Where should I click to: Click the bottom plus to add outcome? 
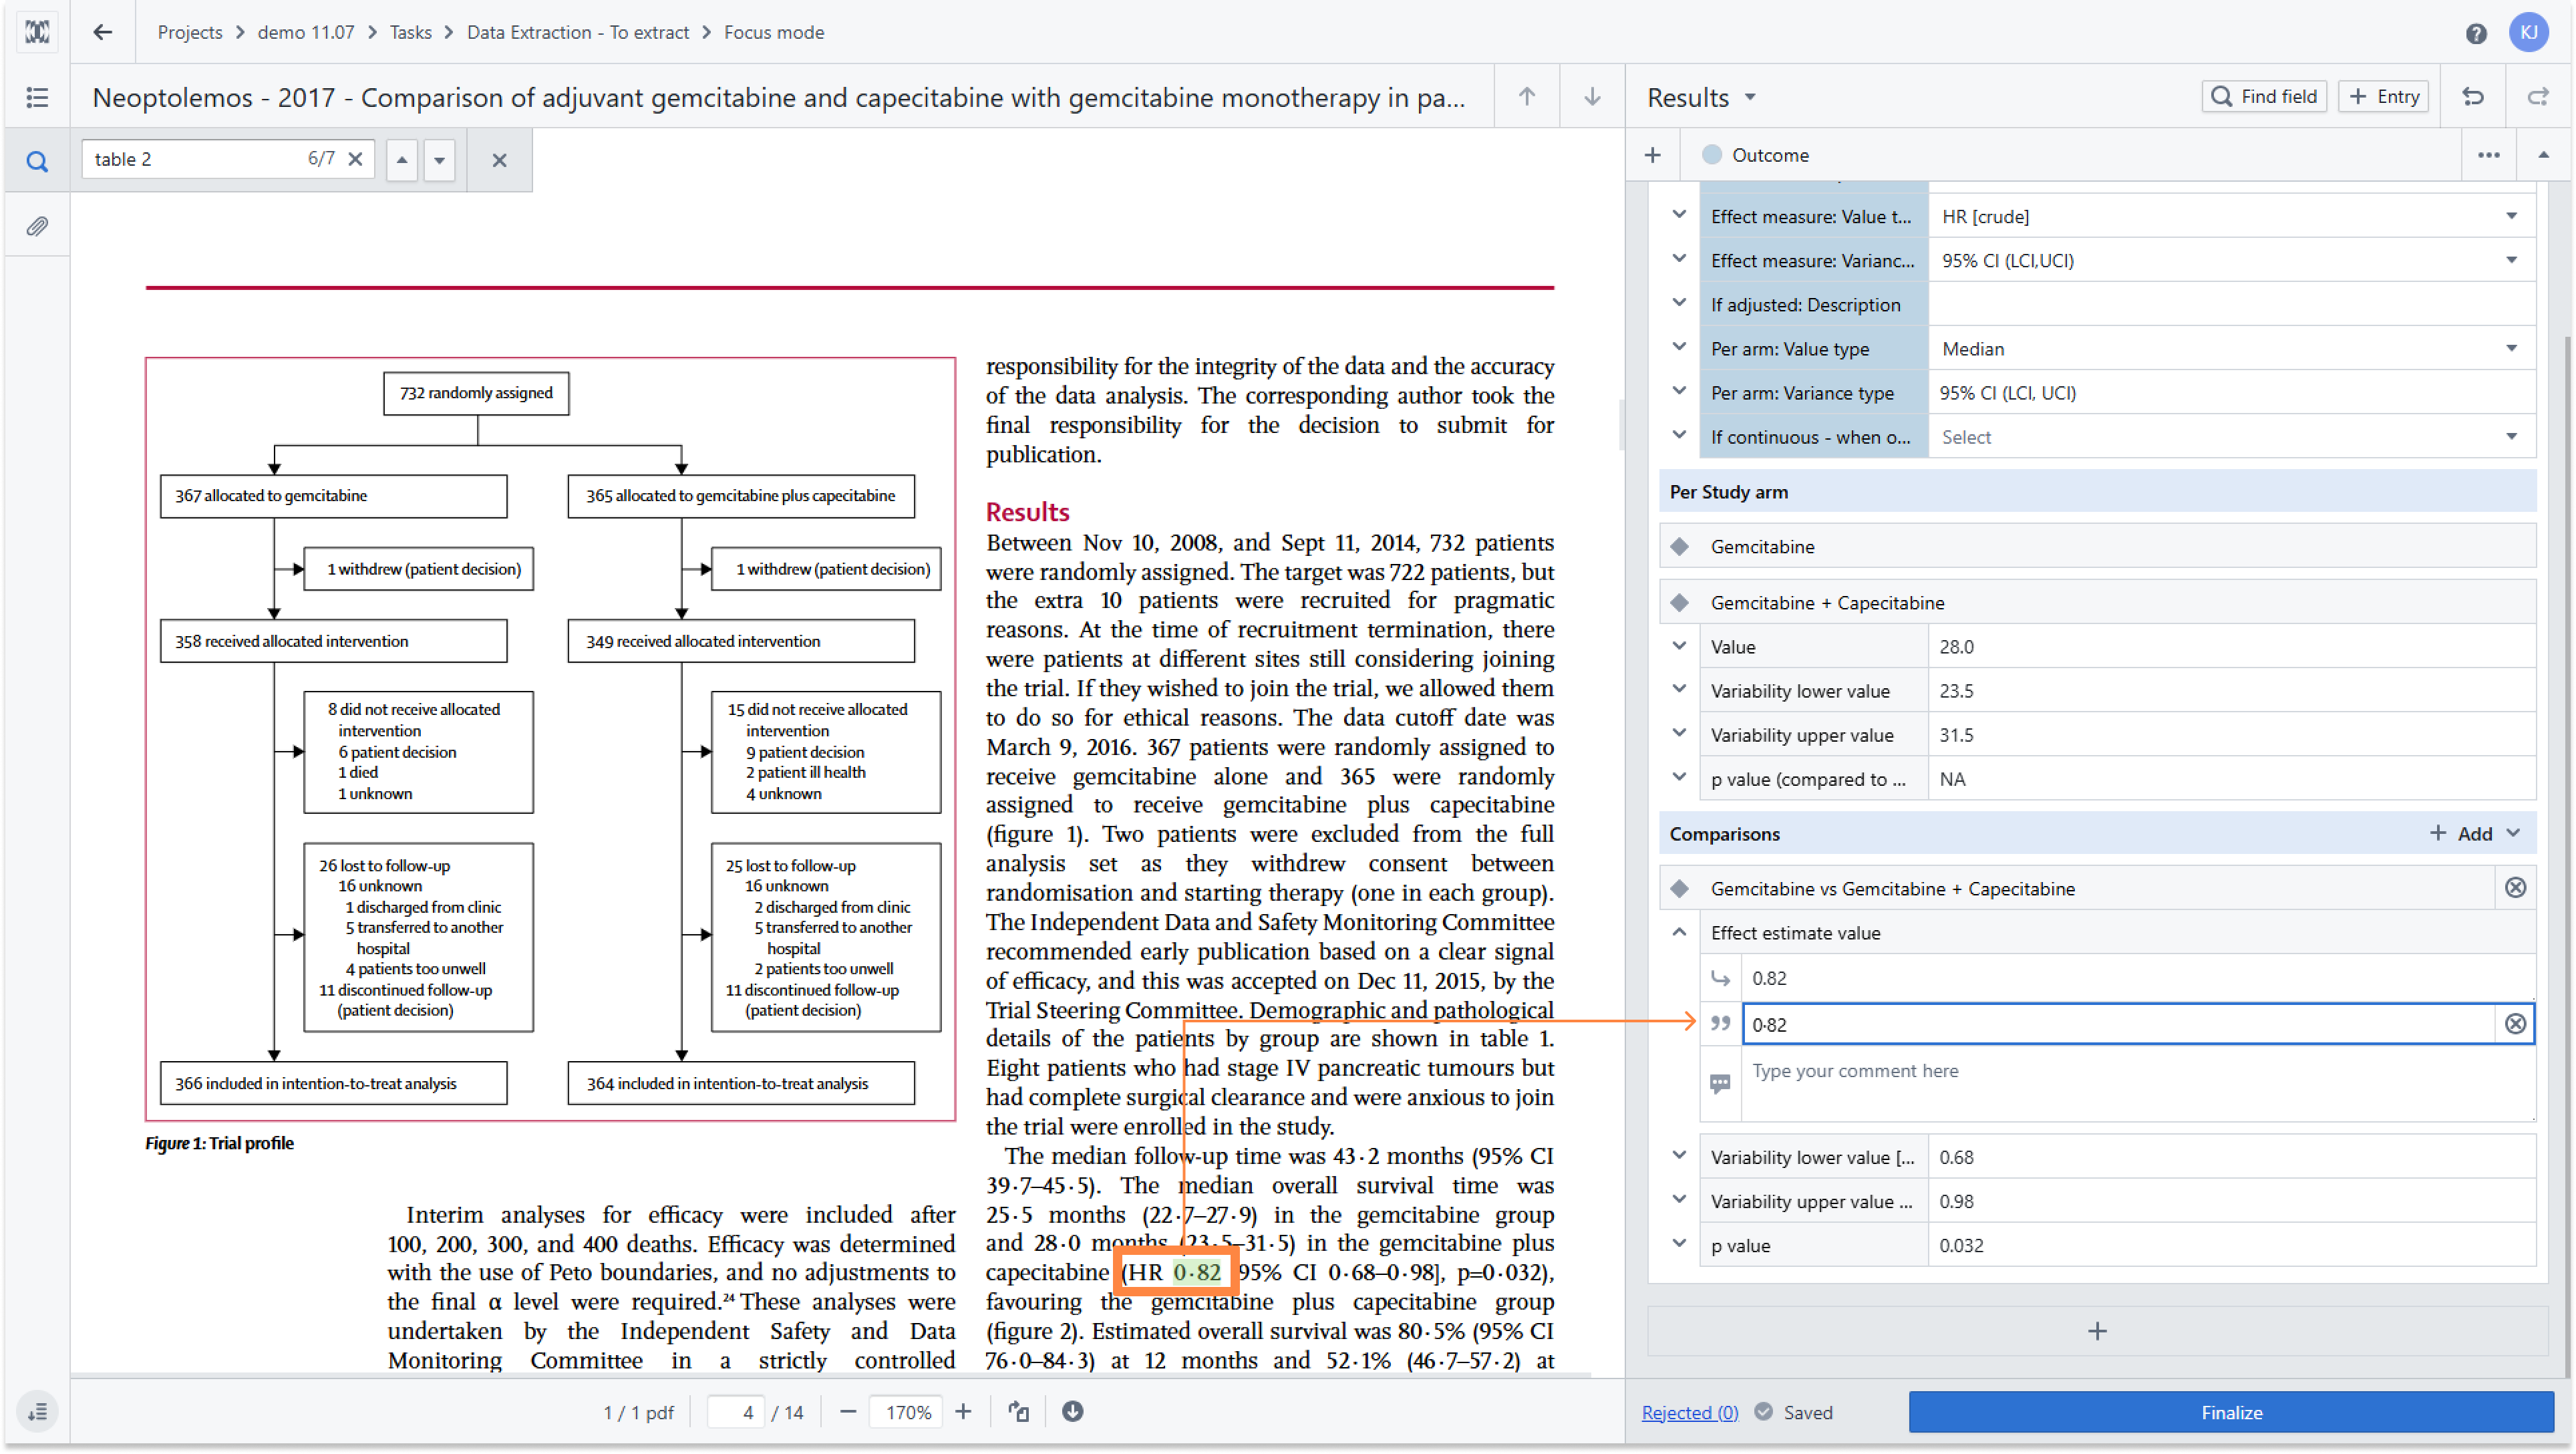(x=2097, y=1331)
